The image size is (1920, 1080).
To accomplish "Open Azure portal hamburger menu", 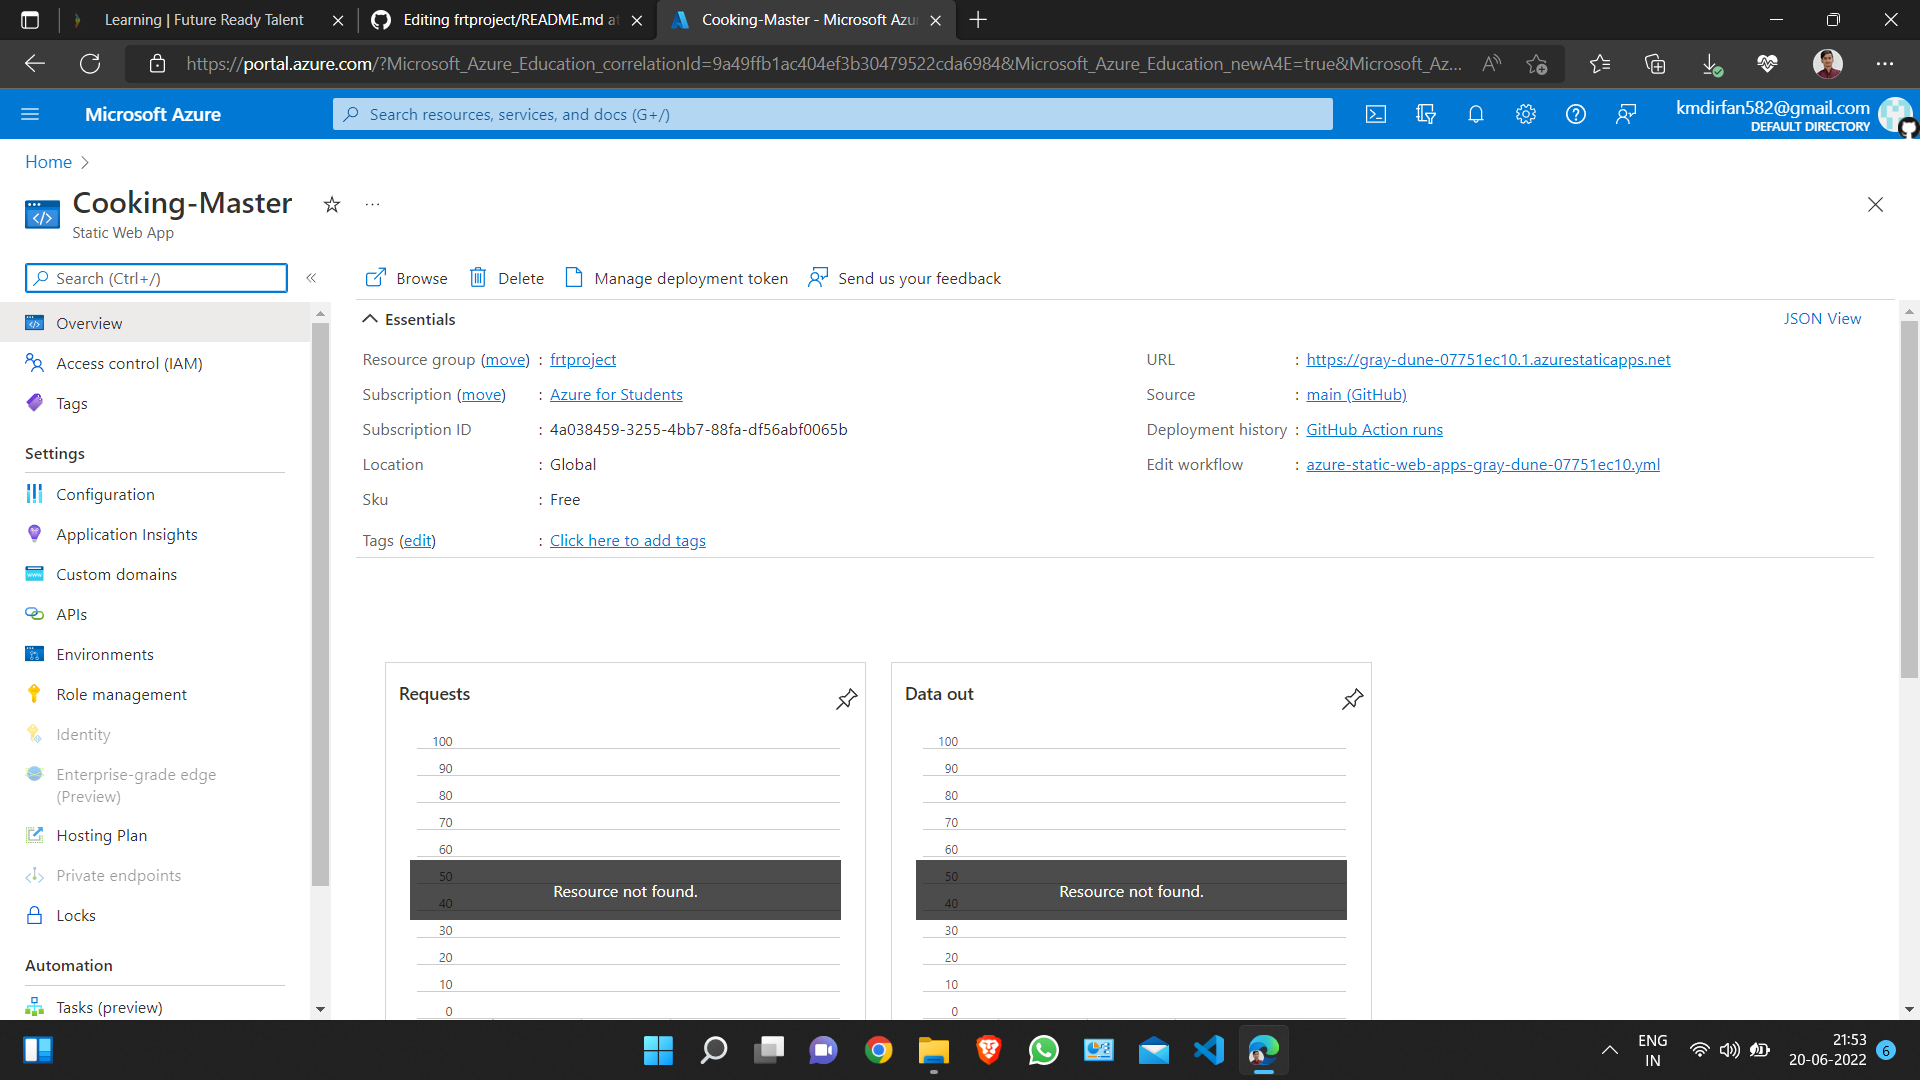I will [x=30, y=114].
